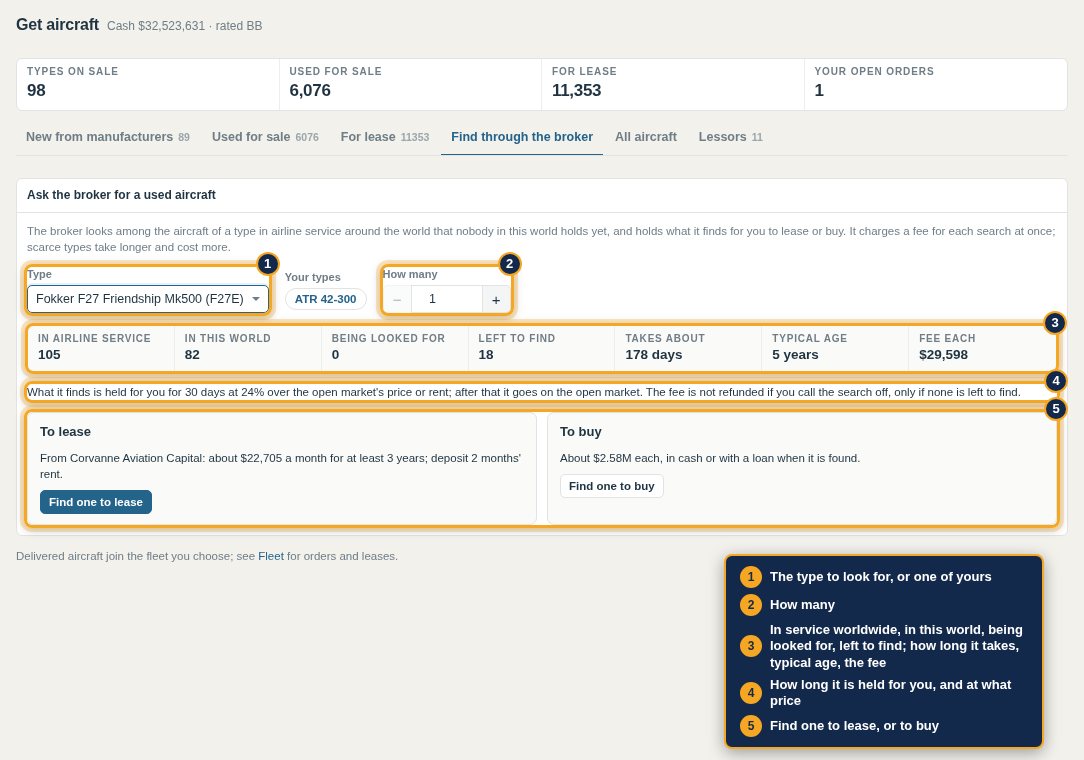
Task: Click the Types on sale value 98
Action: pyautogui.click(x=37, y=91)
